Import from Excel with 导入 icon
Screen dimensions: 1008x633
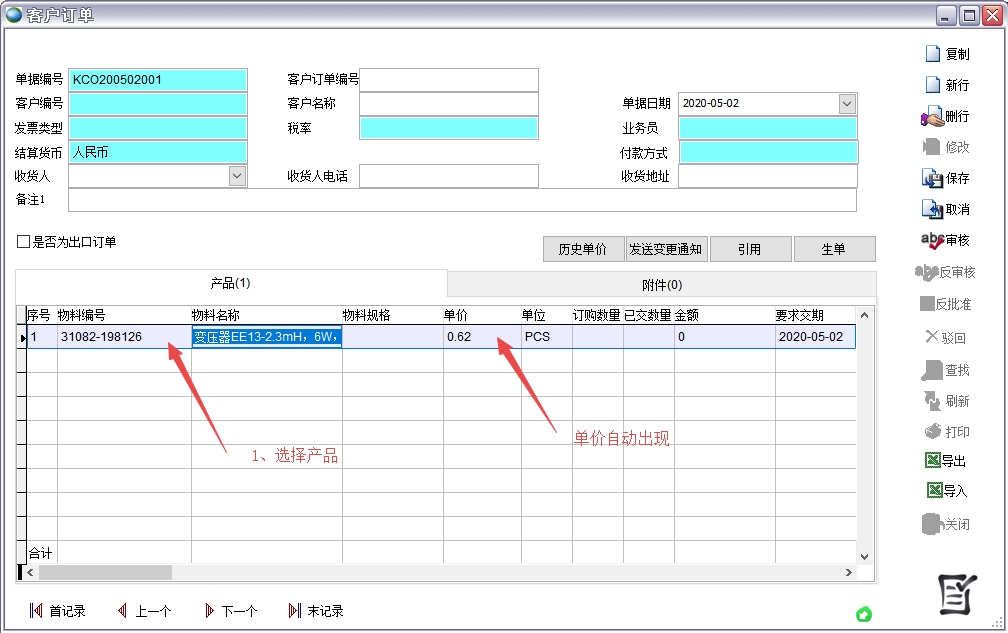932,491
